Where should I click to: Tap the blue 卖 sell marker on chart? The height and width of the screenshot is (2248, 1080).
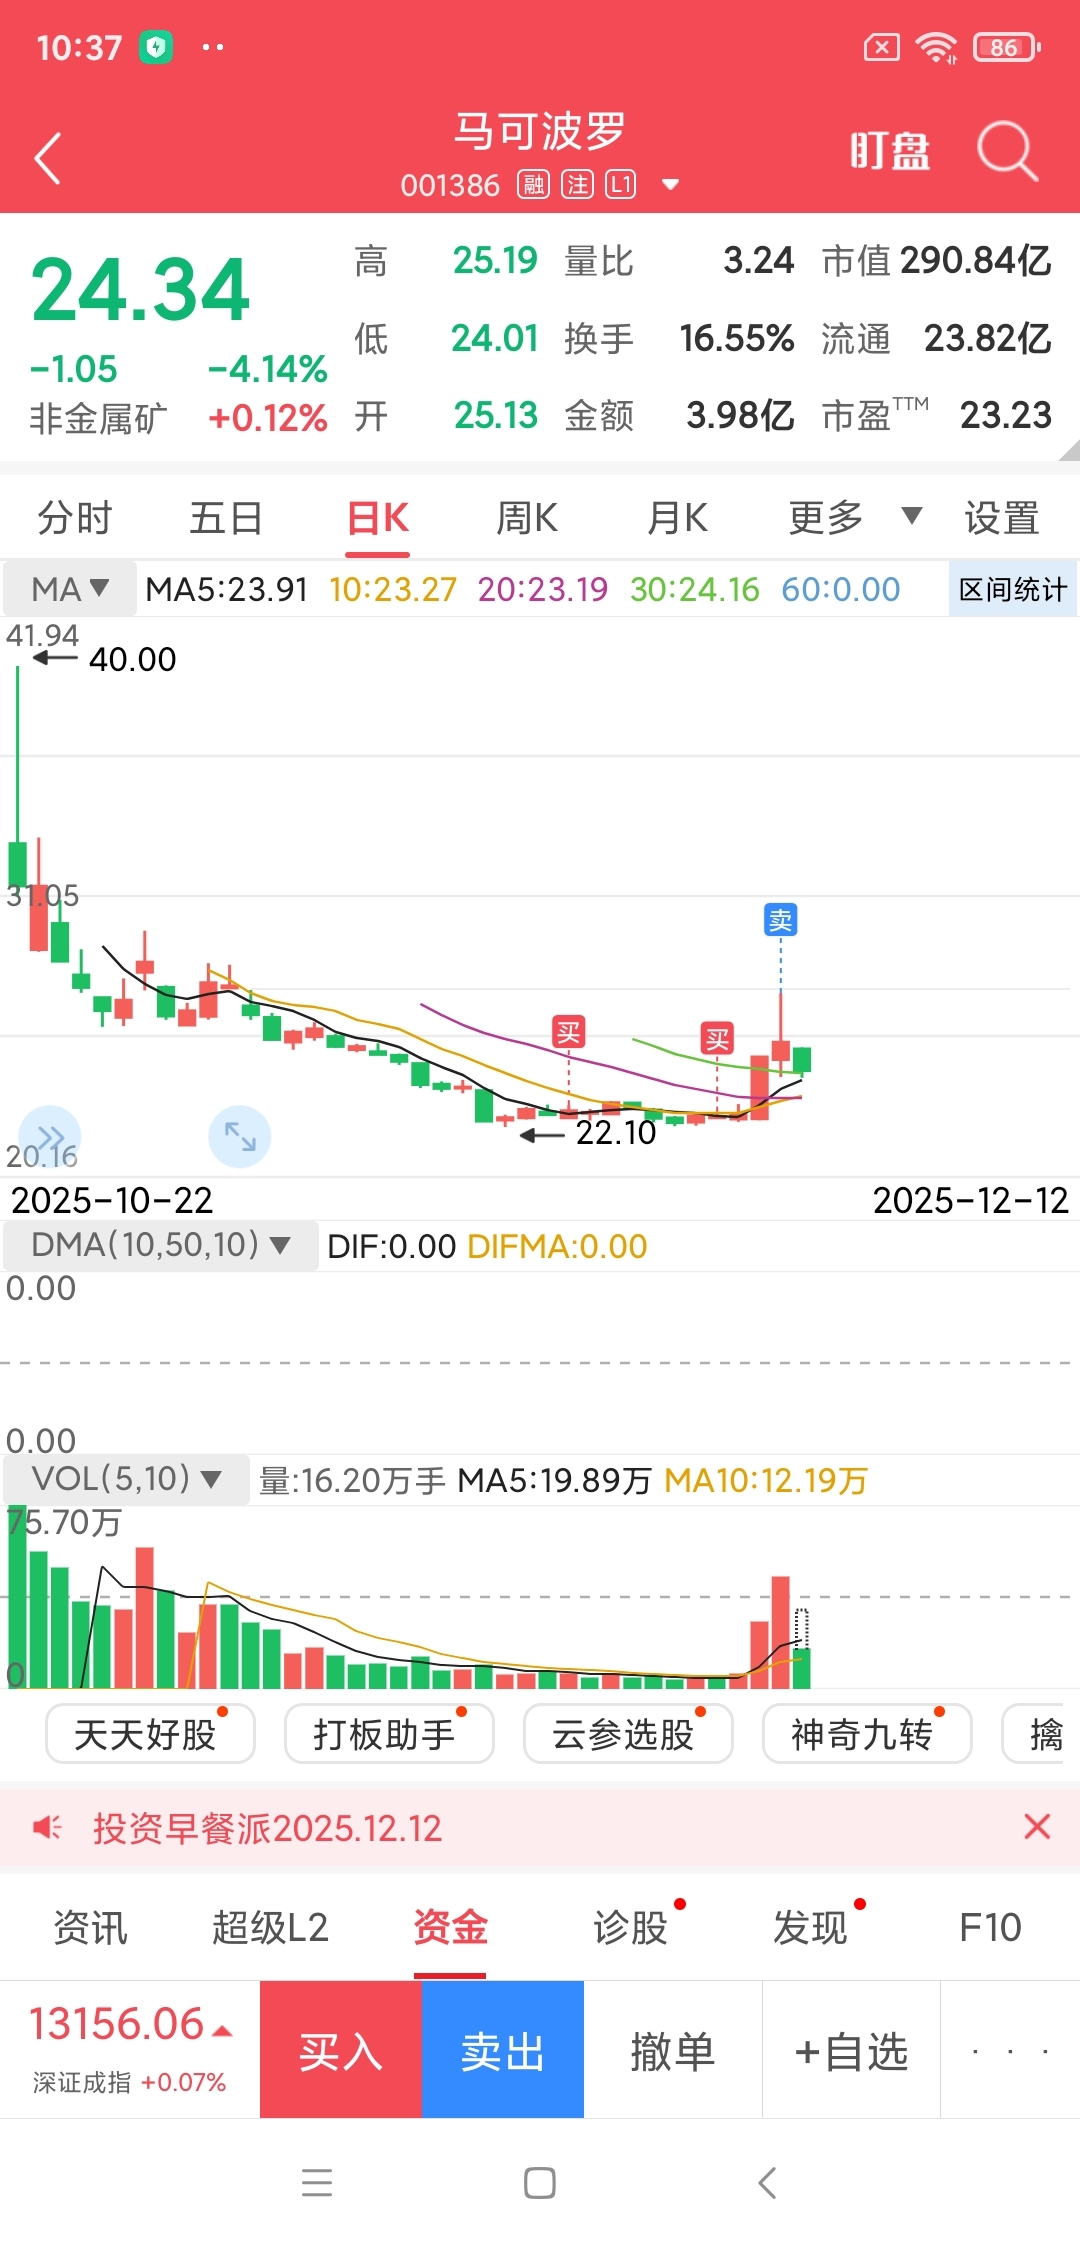(x=780, y=919)
